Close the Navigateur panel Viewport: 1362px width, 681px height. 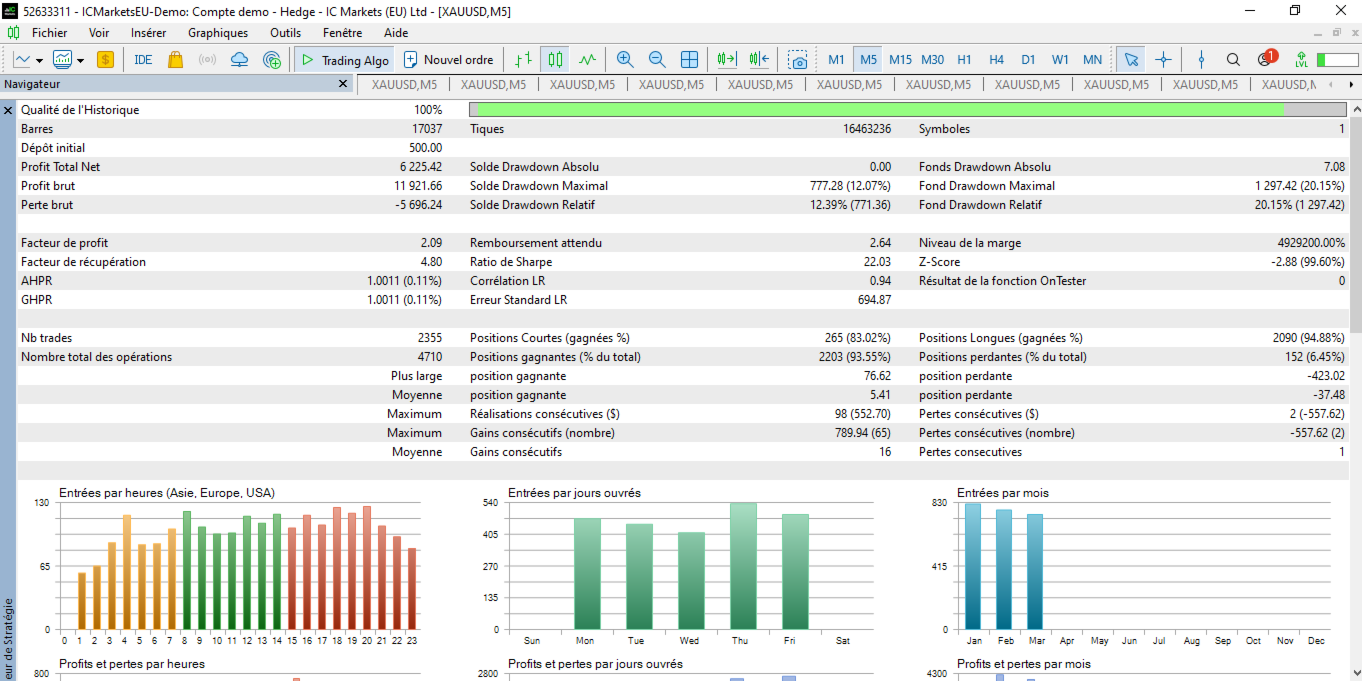point(345,85)
